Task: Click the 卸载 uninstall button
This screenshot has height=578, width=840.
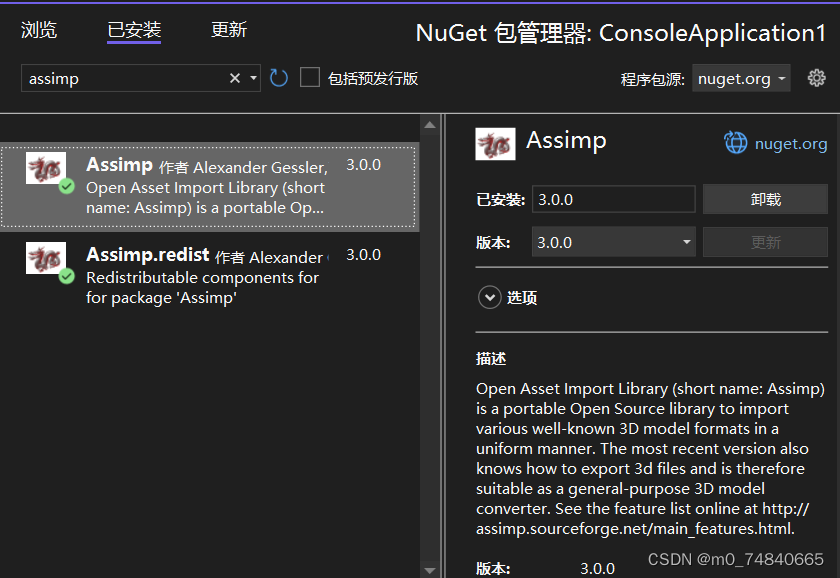Action: click(x=765, y=199)
